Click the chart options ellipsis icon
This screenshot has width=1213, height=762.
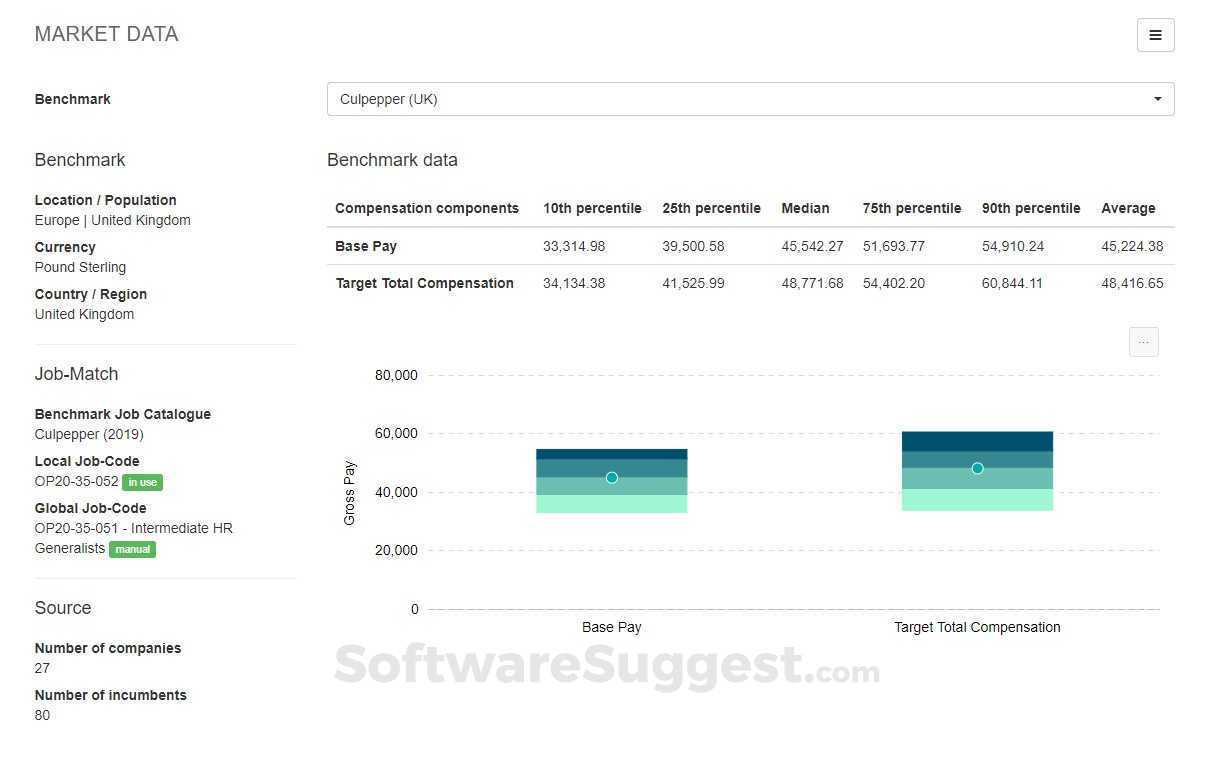[x=1143, y=341]
